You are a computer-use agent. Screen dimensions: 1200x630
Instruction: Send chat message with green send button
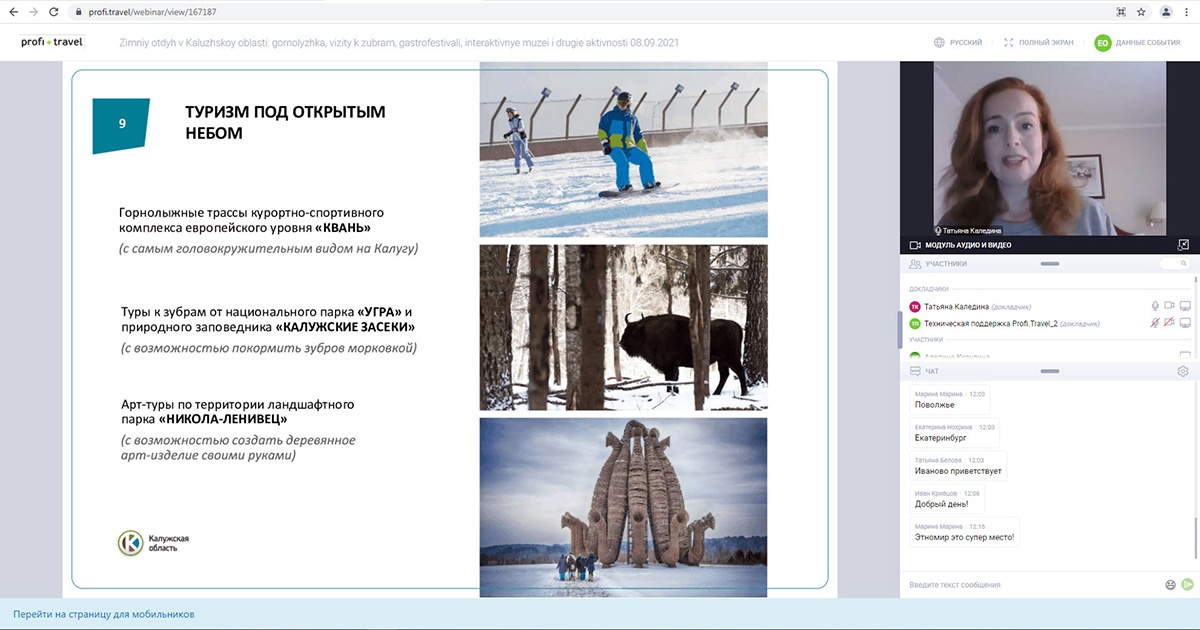(1183, 585)
